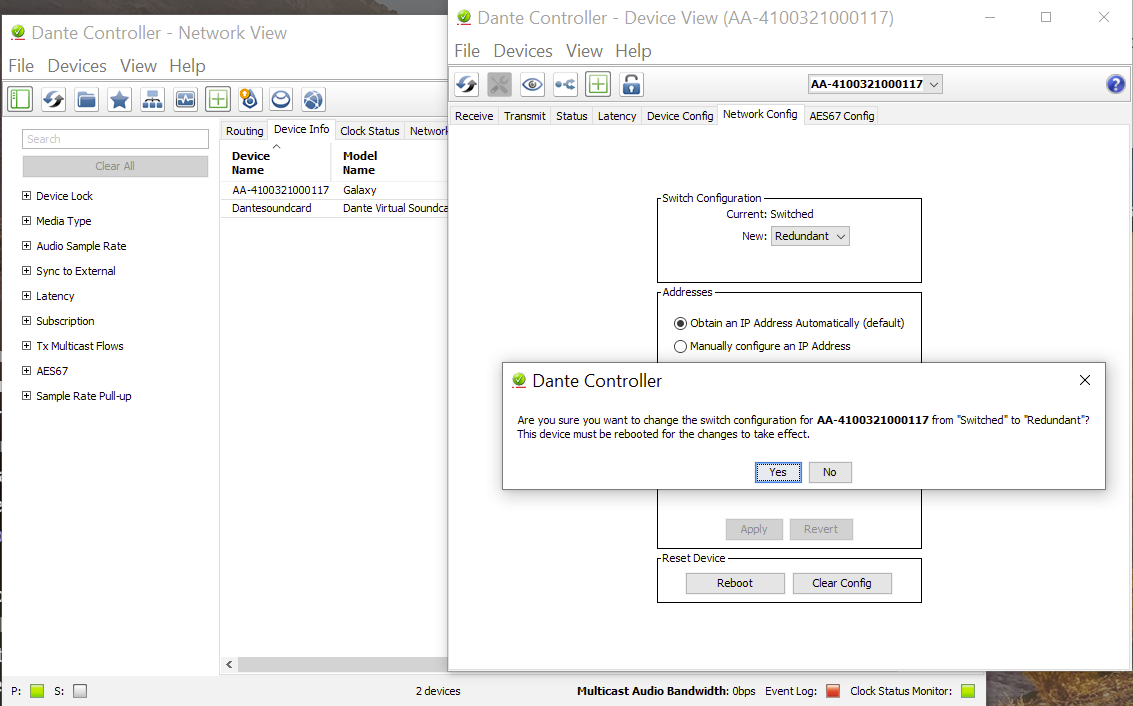
Task: Click the network topology icon in Network View toolbar
Action: point(152,99)
